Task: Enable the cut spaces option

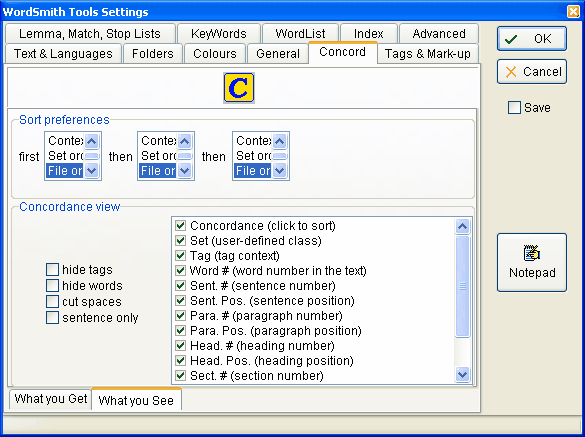Action: [x=52, y=302]
